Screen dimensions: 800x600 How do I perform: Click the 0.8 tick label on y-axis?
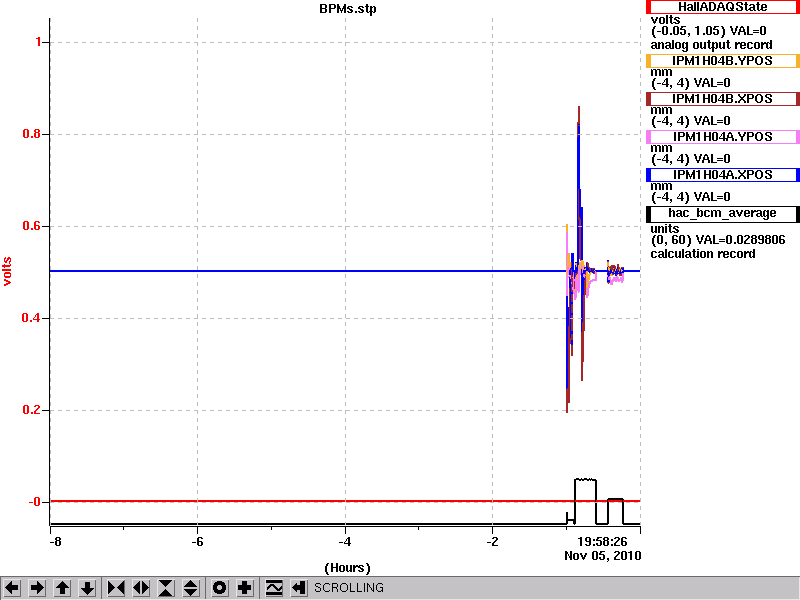point(32,134)
